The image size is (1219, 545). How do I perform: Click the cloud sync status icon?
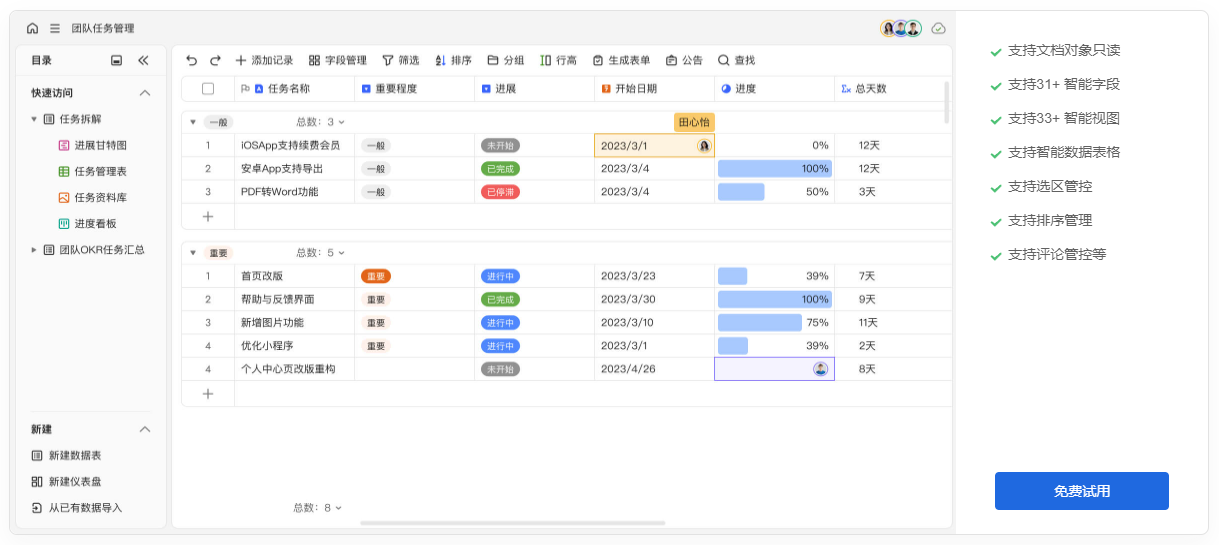pos(938,29)
